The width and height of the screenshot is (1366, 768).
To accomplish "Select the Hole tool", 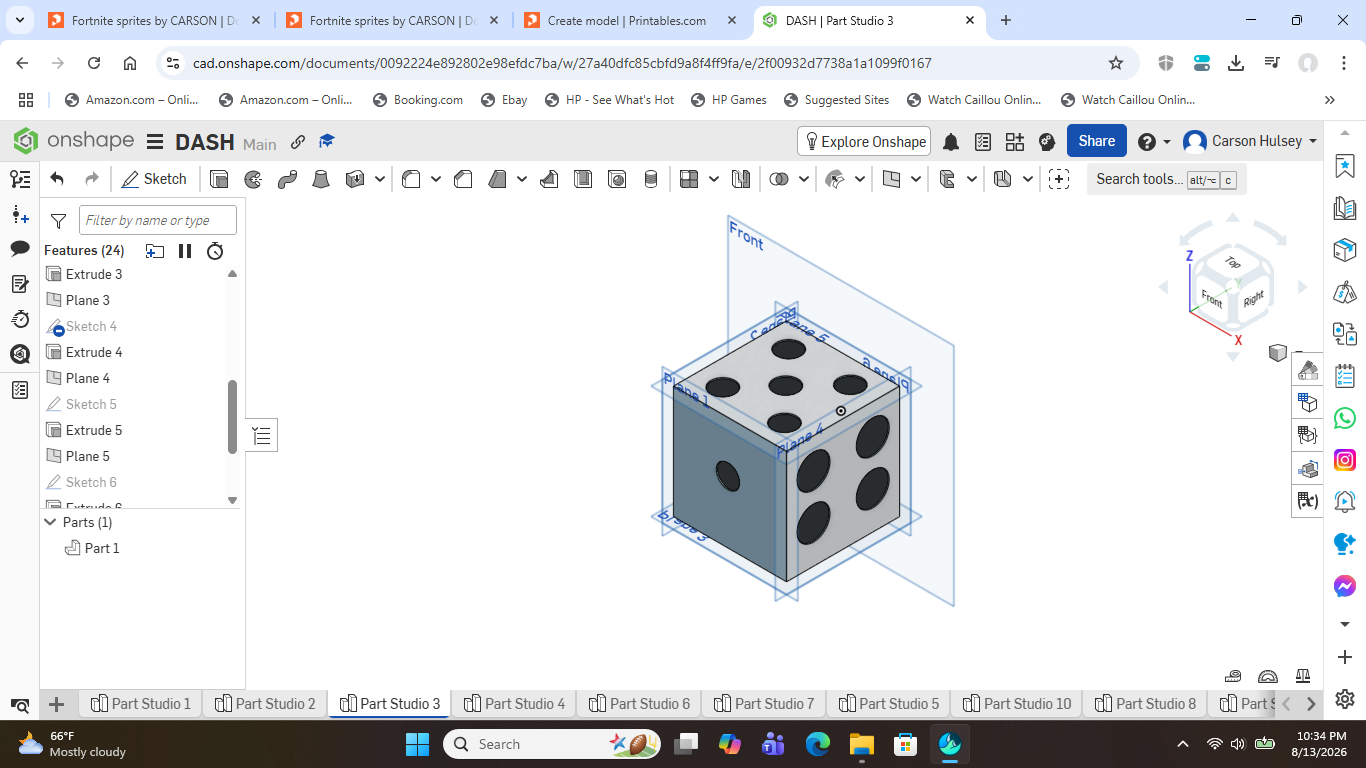I will pyautogui.click(x=617, y=179).
